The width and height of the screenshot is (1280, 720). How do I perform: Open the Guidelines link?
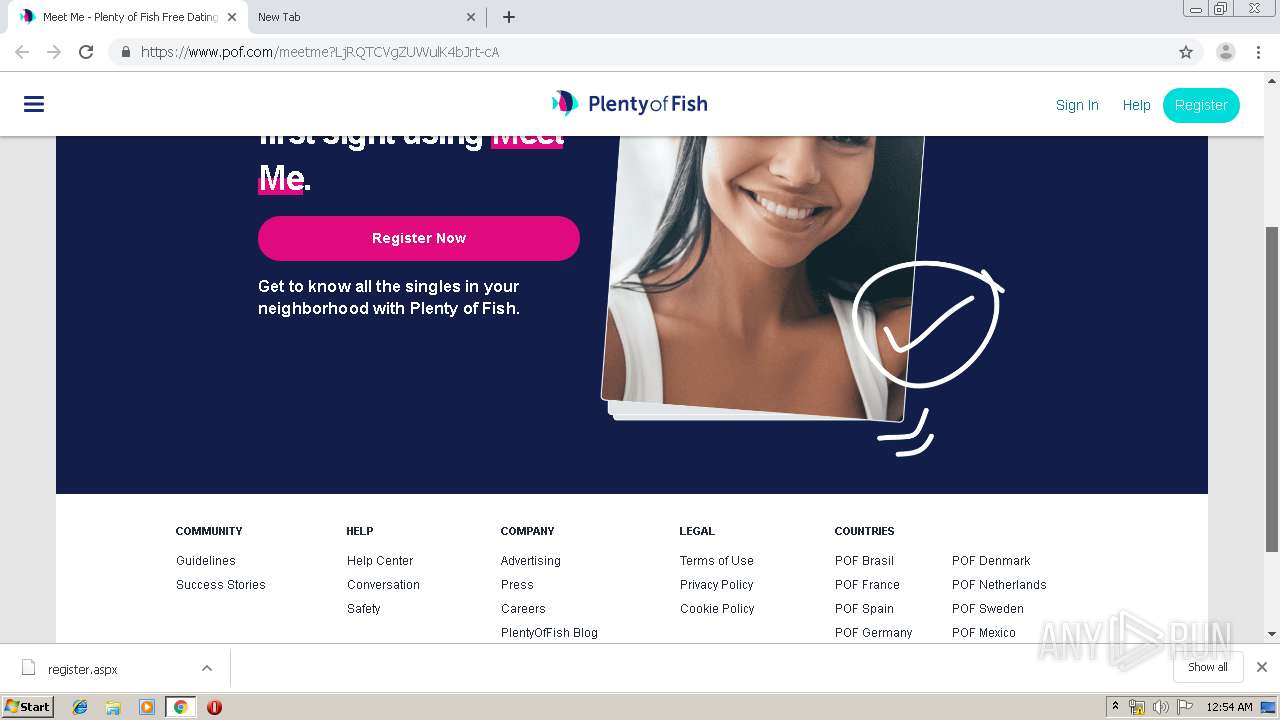tap(206, 561)
